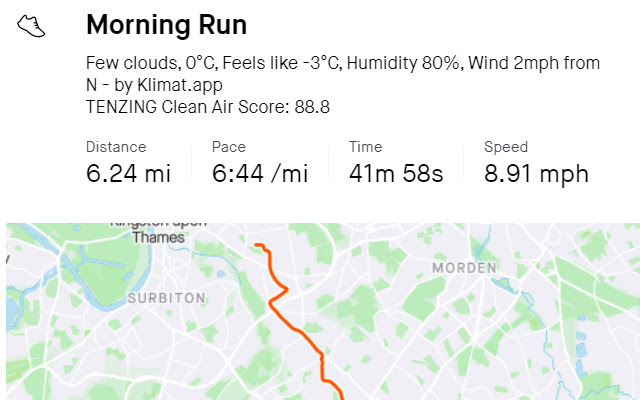Select the 6:44 /mi pace value
This screenshot has width=640, height=400.
(260, 173)
